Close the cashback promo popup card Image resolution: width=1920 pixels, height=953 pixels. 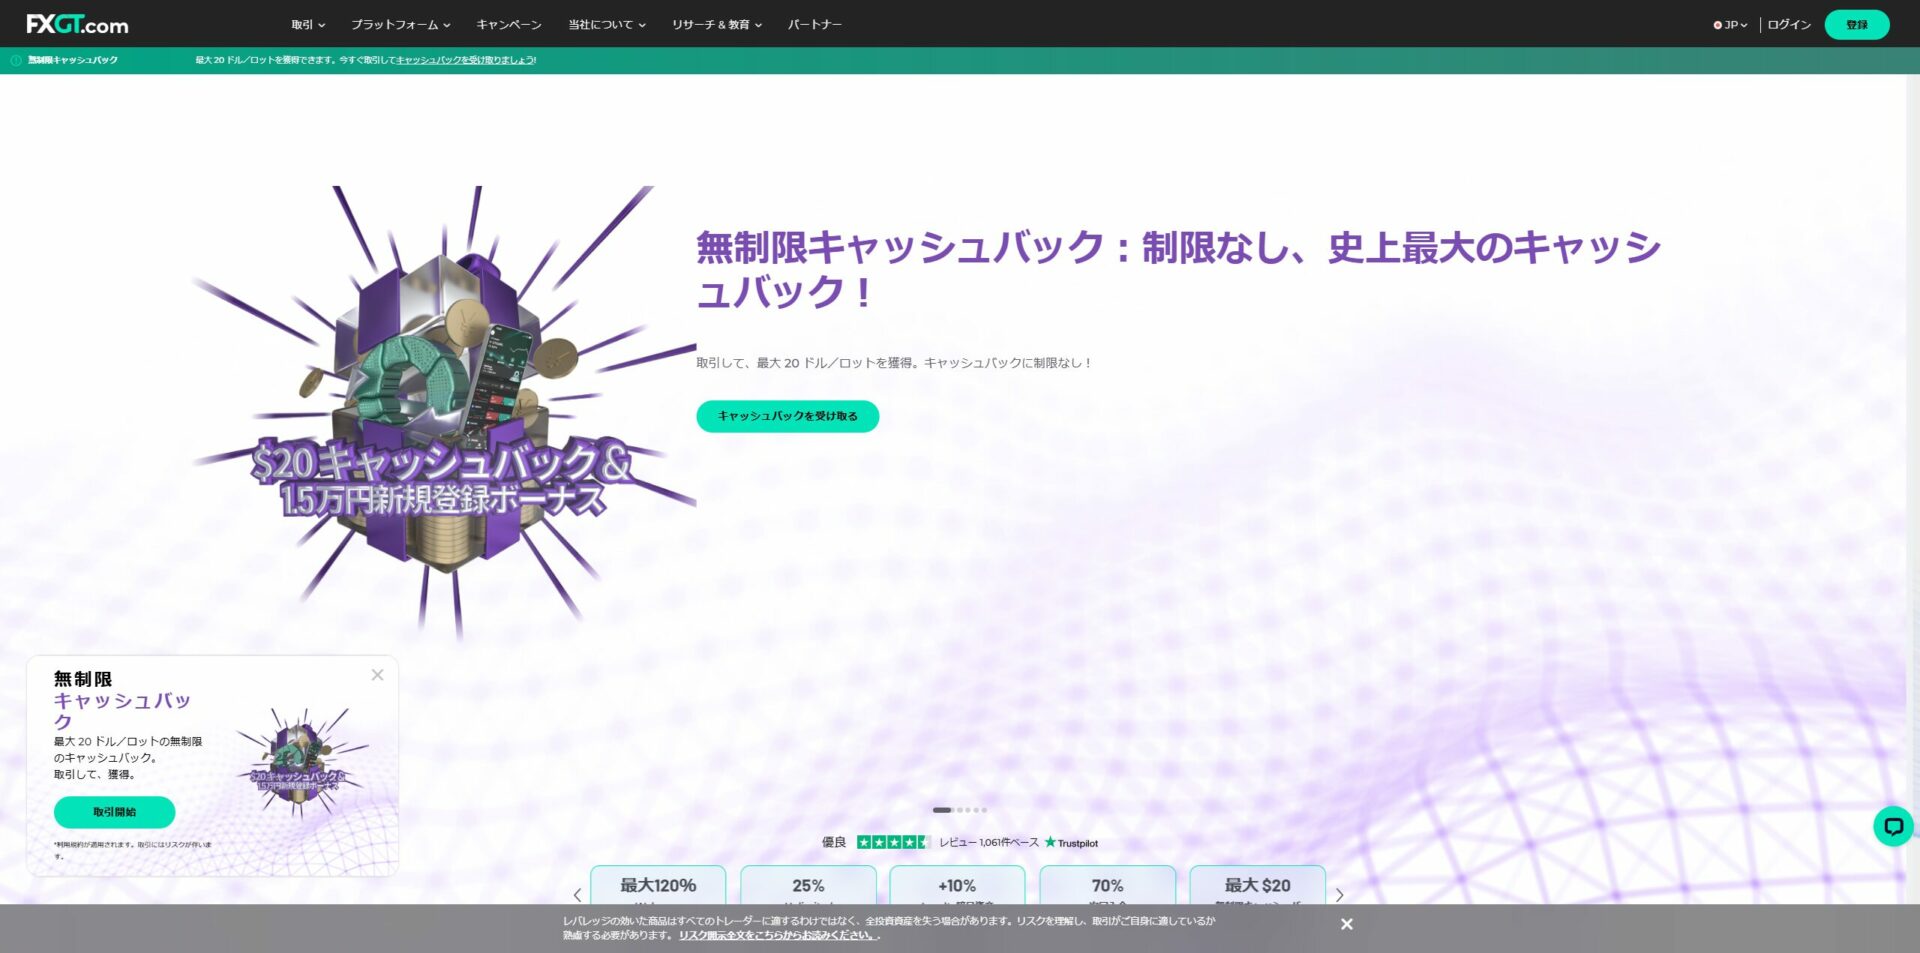(x=377, y=675)
